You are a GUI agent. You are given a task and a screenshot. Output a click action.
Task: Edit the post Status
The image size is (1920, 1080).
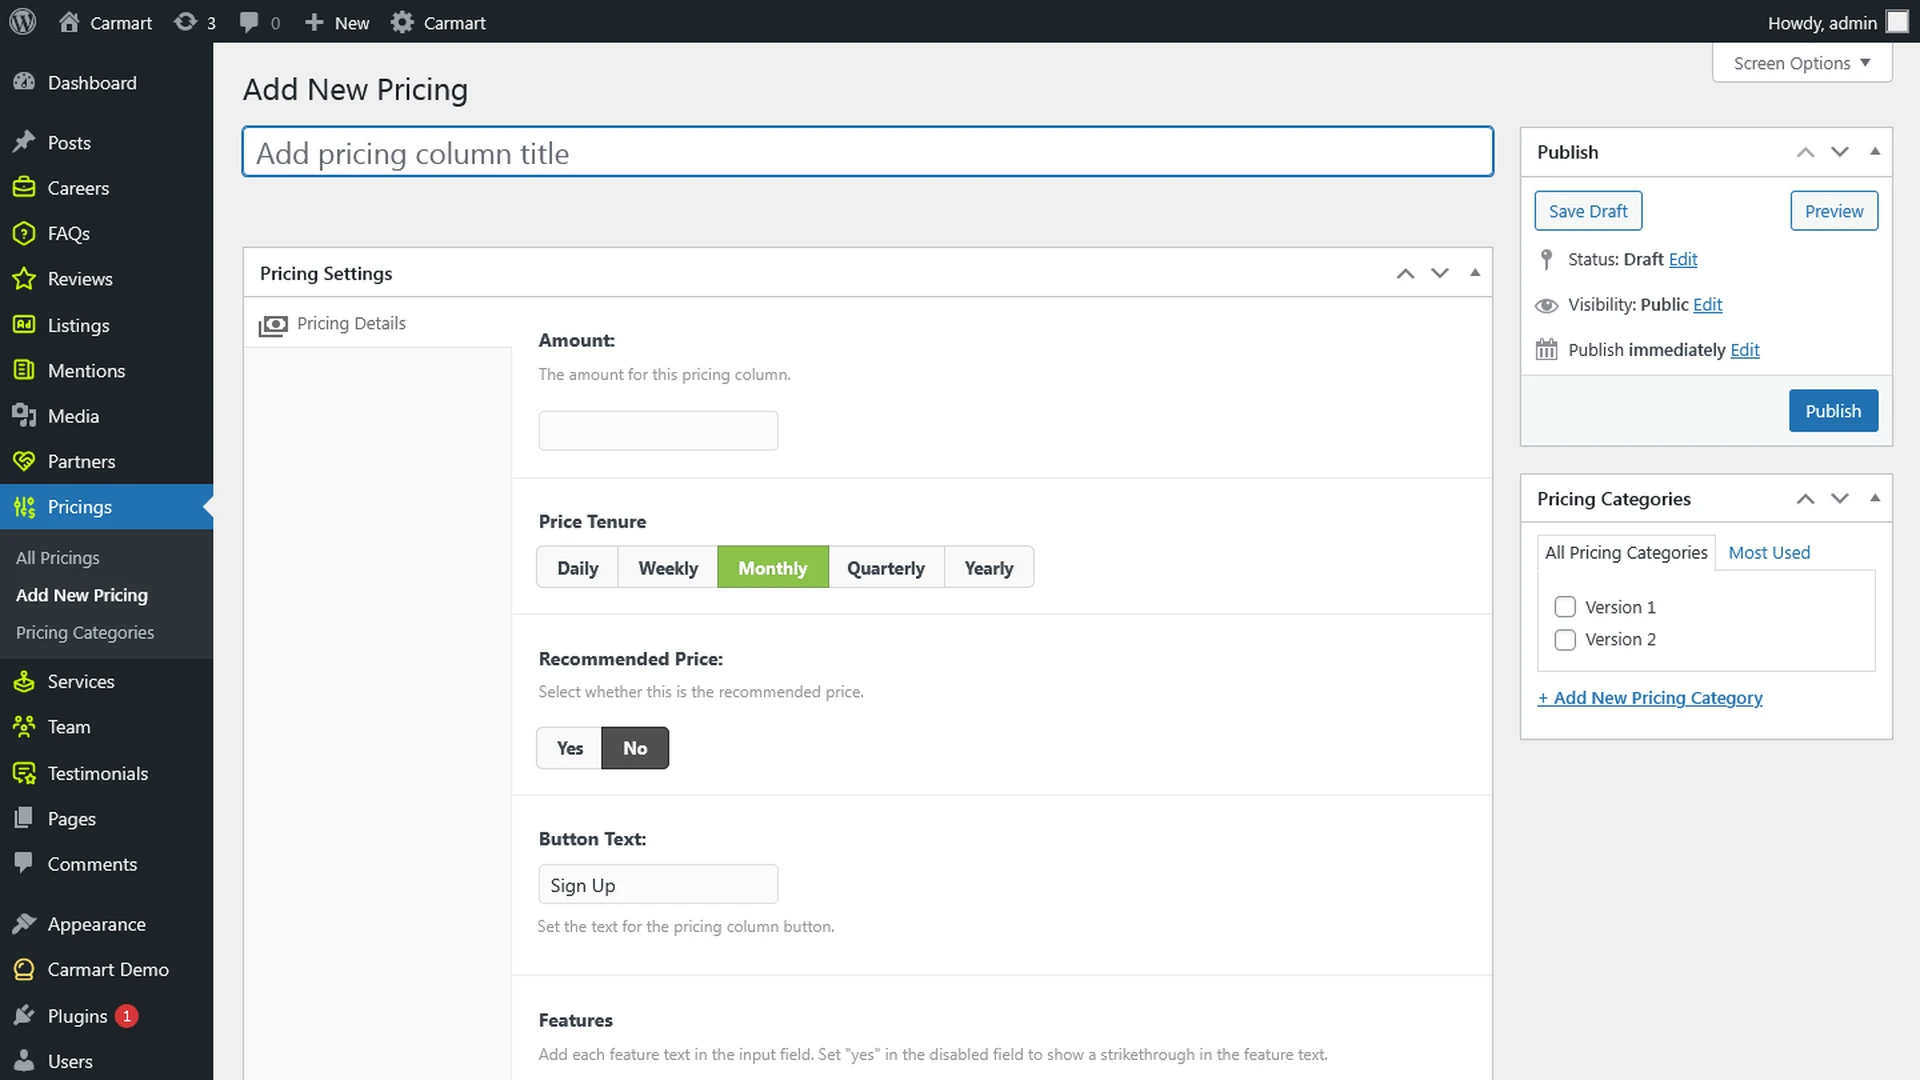1682,259
